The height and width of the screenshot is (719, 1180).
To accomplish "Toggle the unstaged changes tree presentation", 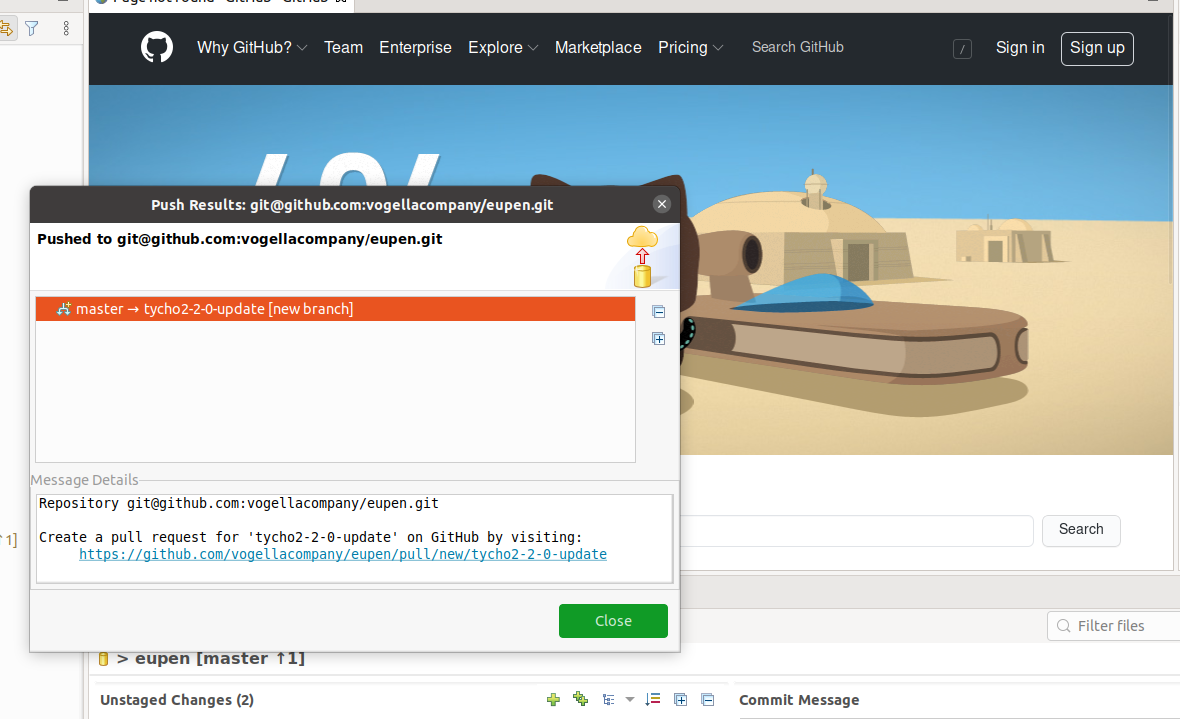I will (608, 699).
